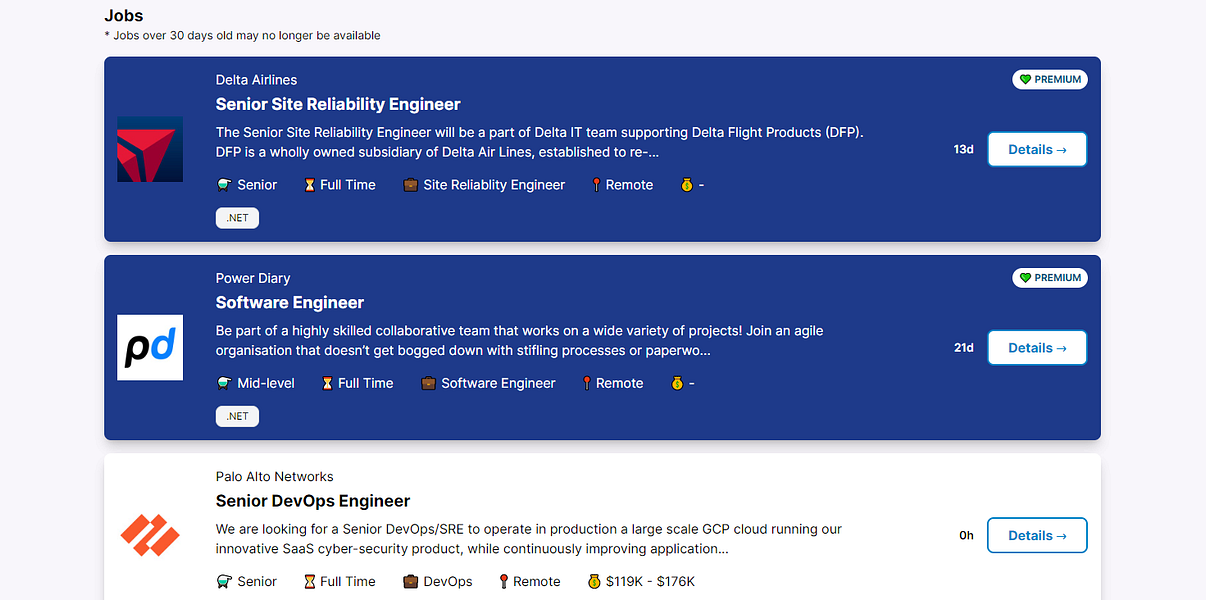Viewport: 1206px width, 600px height.
Task: Click 'Full Time' label on Palo Alto card
Action: coord(348,581)
